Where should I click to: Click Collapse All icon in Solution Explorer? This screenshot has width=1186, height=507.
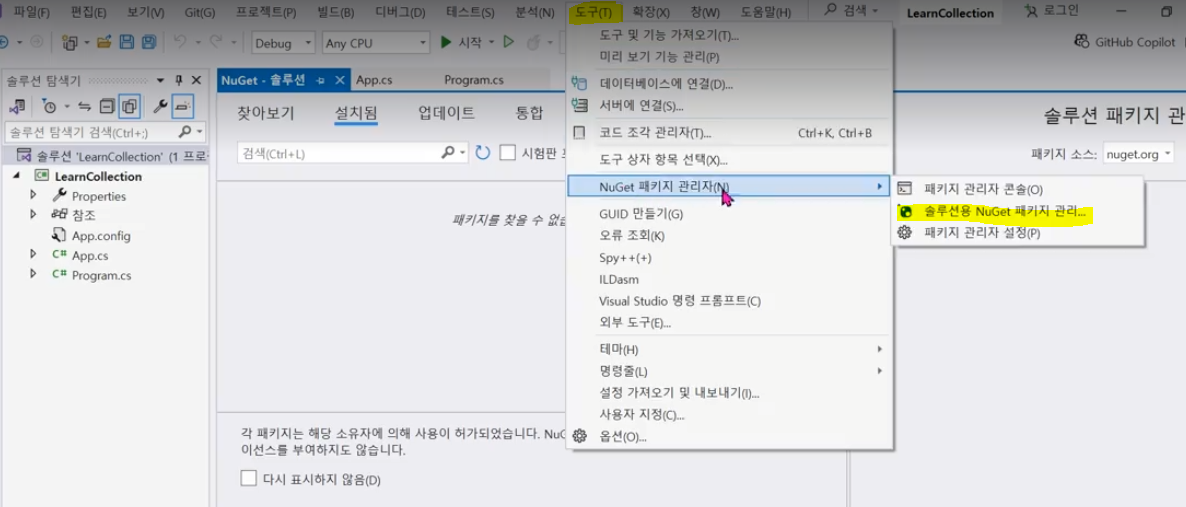coord(107,106)
